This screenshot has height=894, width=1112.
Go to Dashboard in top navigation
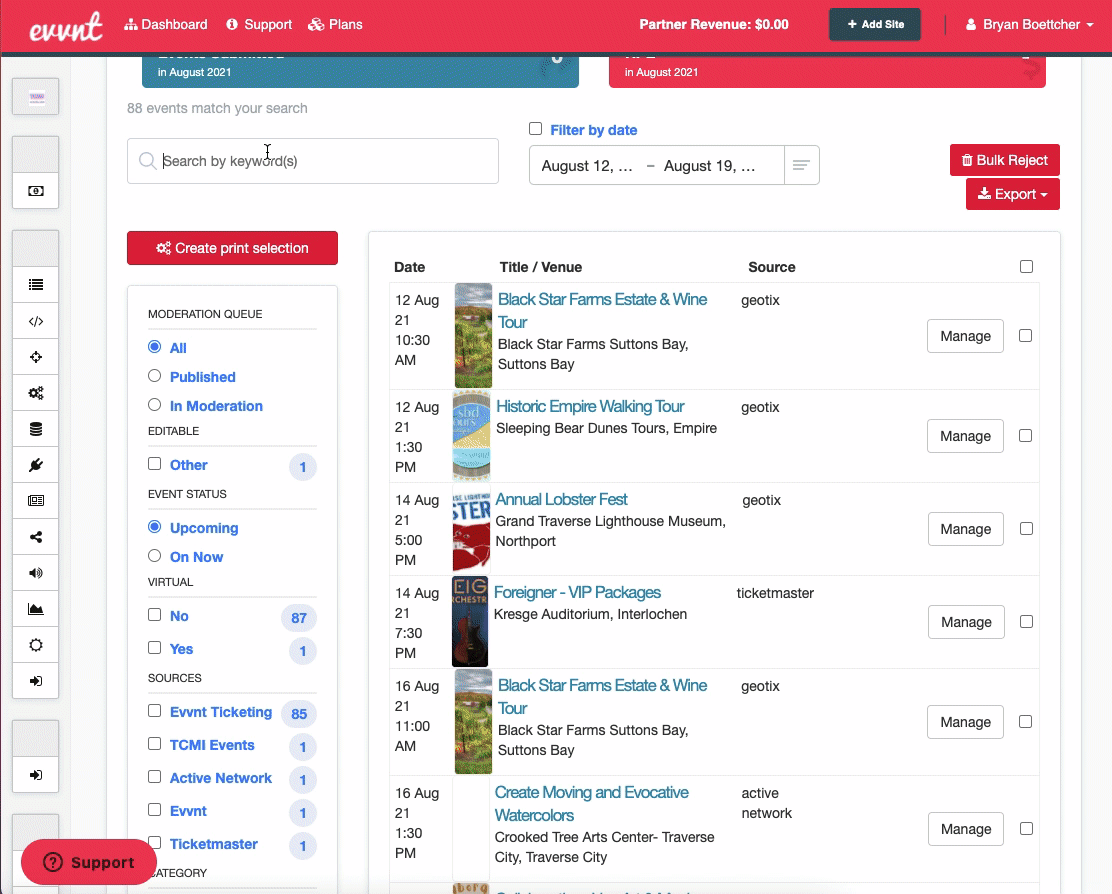tap(166, 25)
